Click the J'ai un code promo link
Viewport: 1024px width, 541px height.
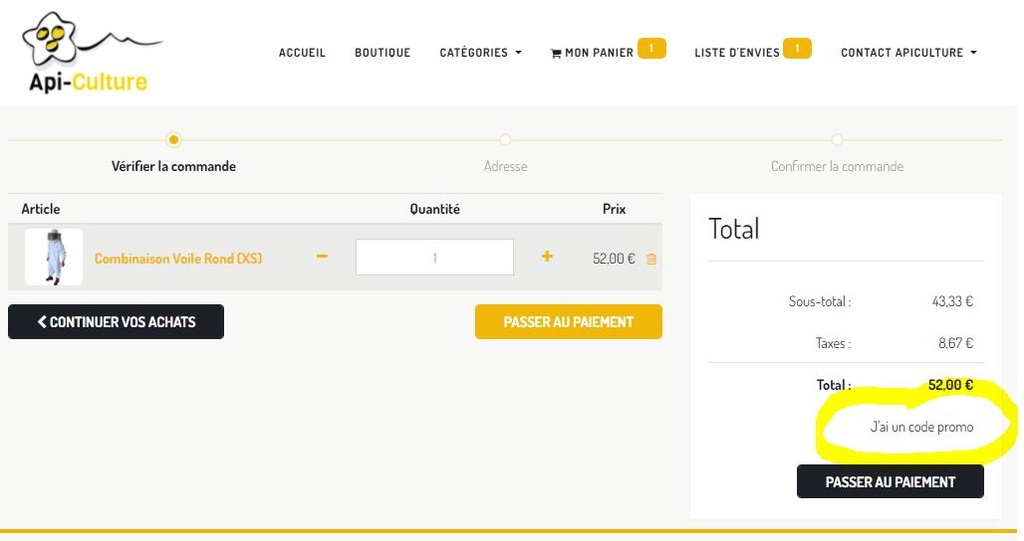[x=921, y=427]
